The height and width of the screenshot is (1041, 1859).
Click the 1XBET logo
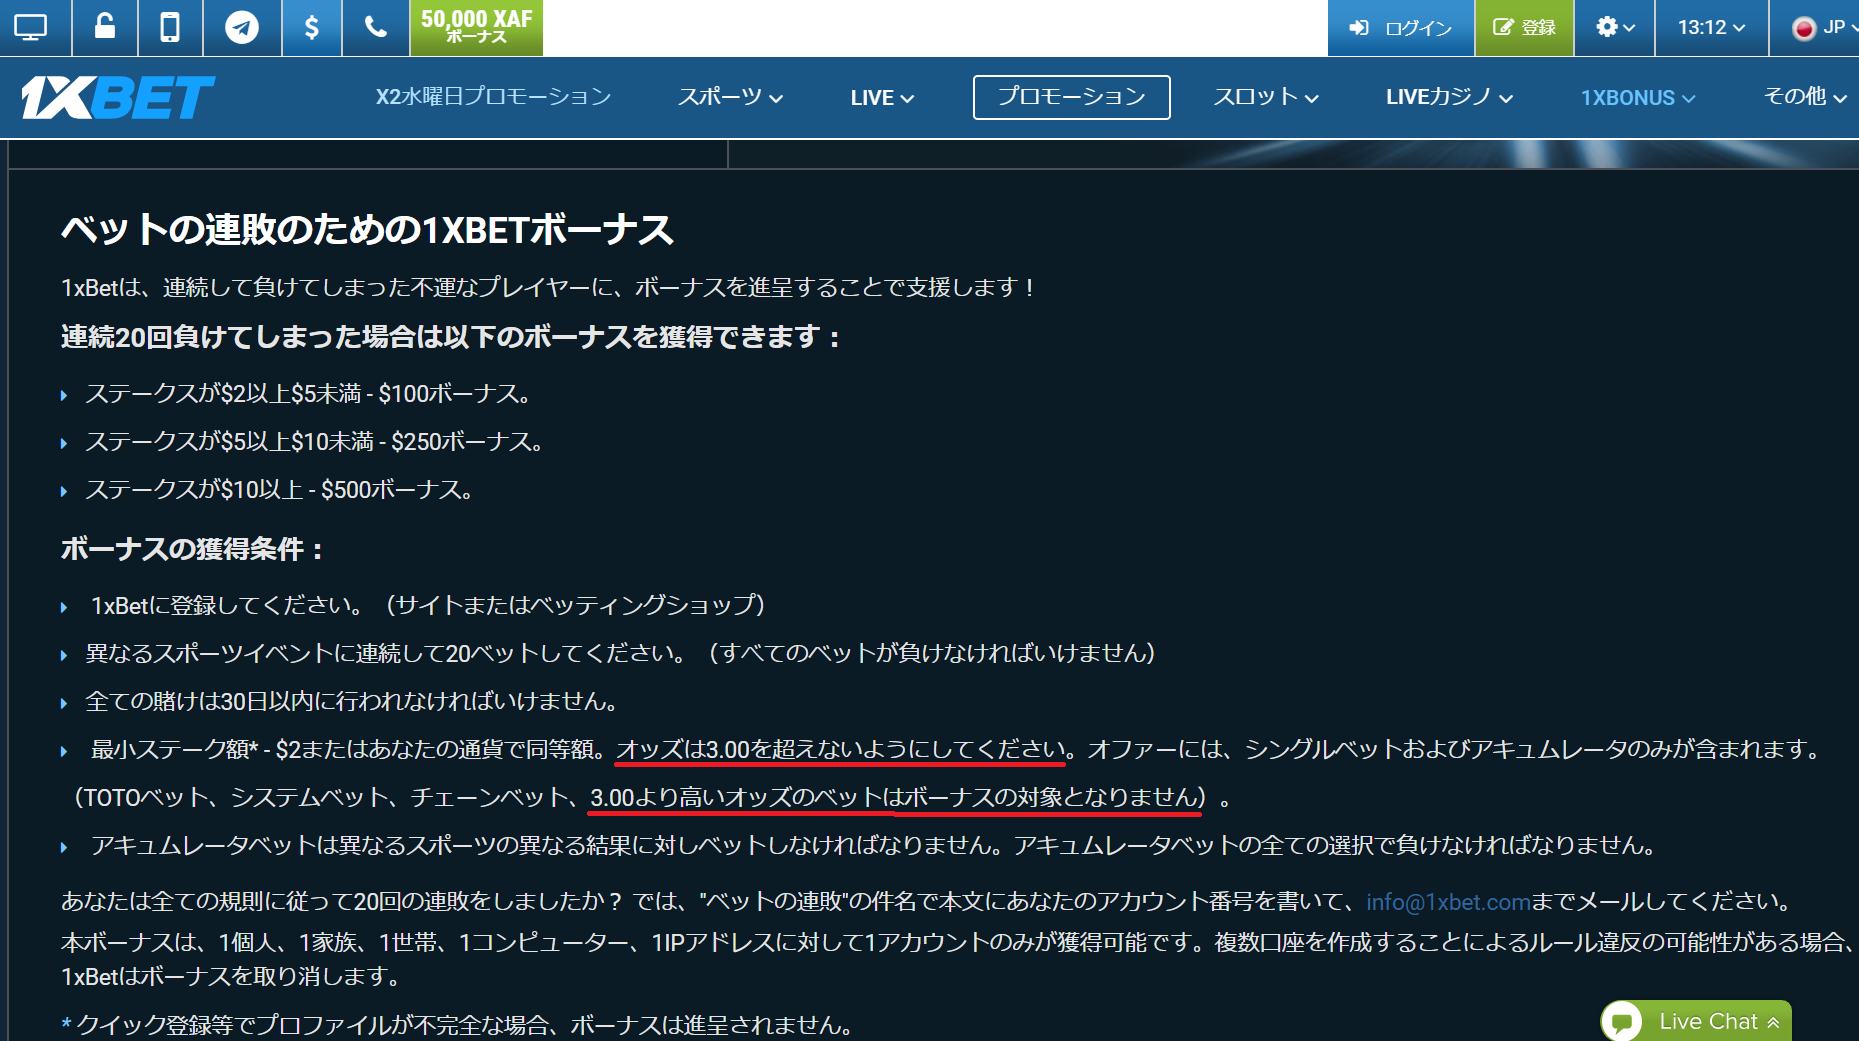pos(118,97)
